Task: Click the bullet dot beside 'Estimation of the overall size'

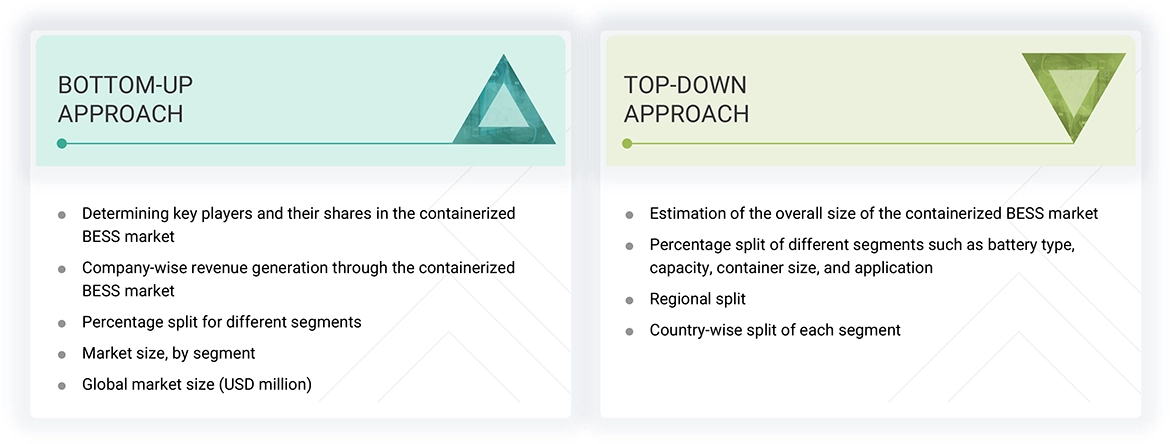Action: click(629, 214)
